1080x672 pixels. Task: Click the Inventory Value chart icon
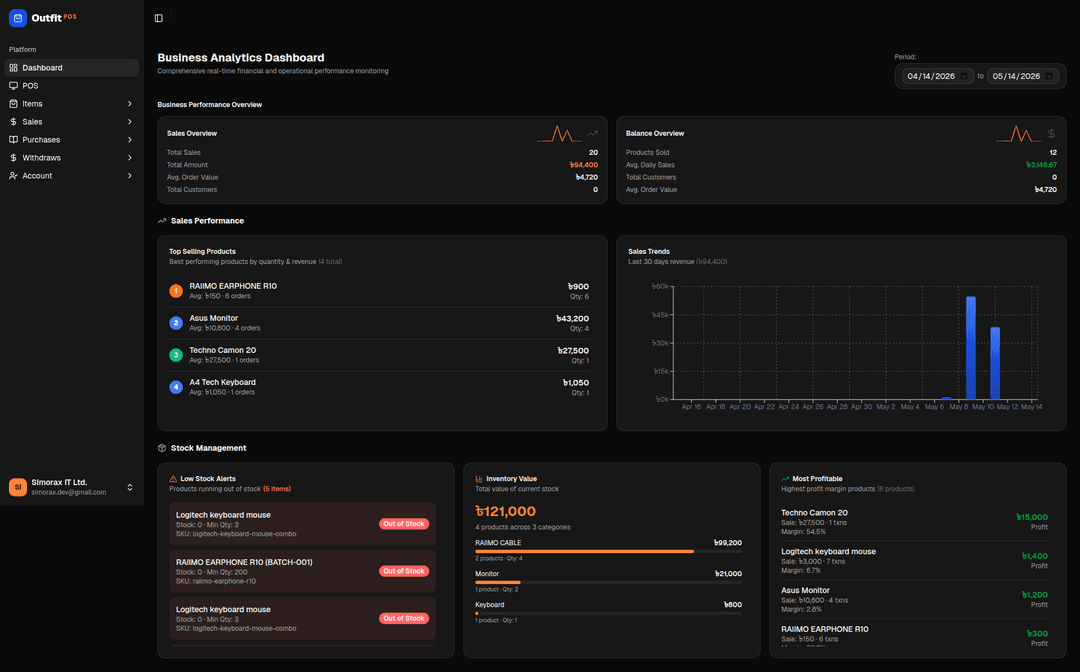click(479, 479)
